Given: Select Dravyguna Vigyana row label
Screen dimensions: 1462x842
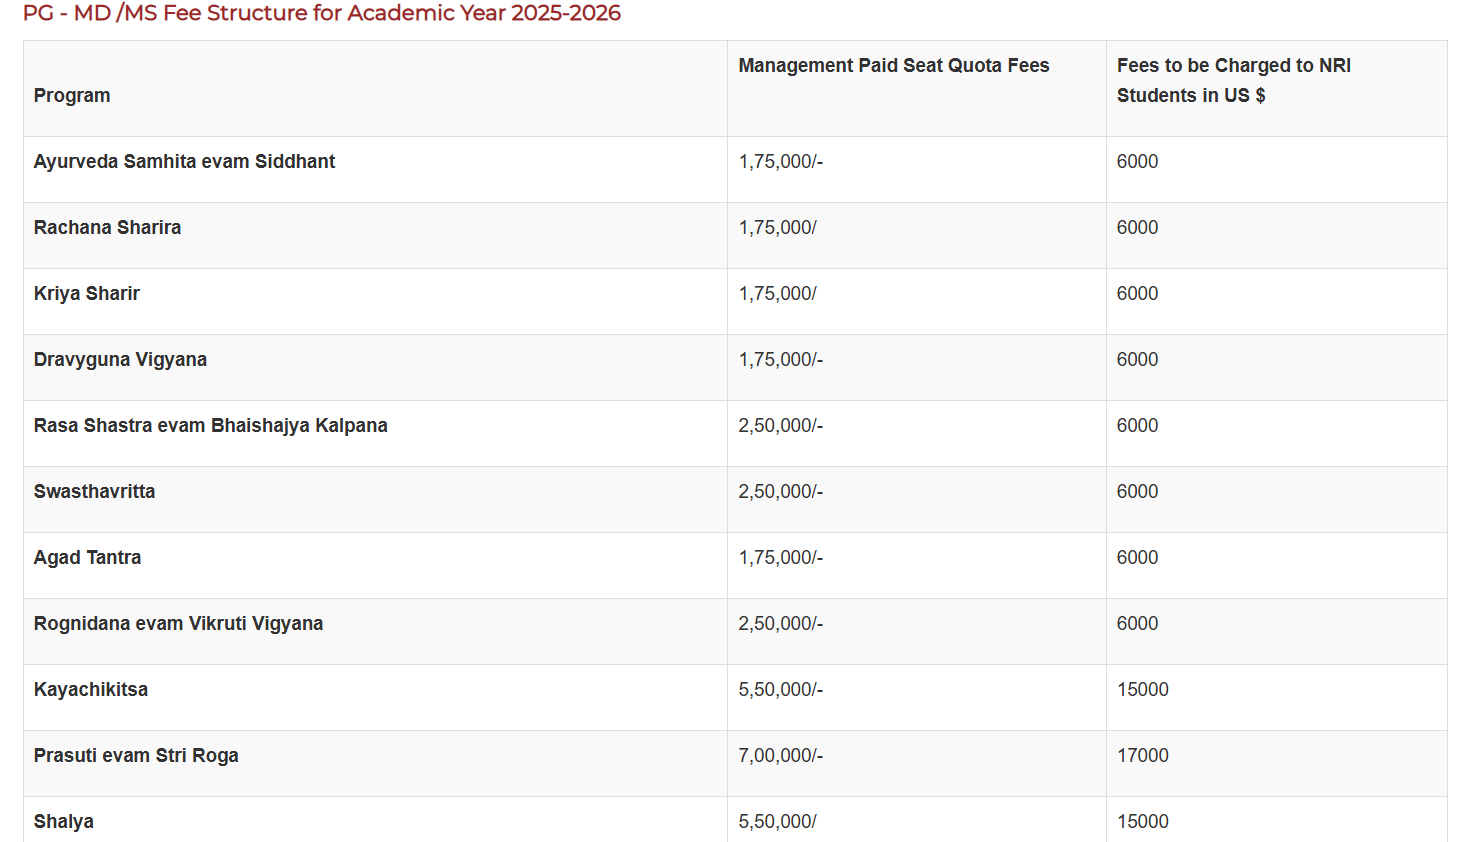Looking at the screenshot, I should 120,360.
